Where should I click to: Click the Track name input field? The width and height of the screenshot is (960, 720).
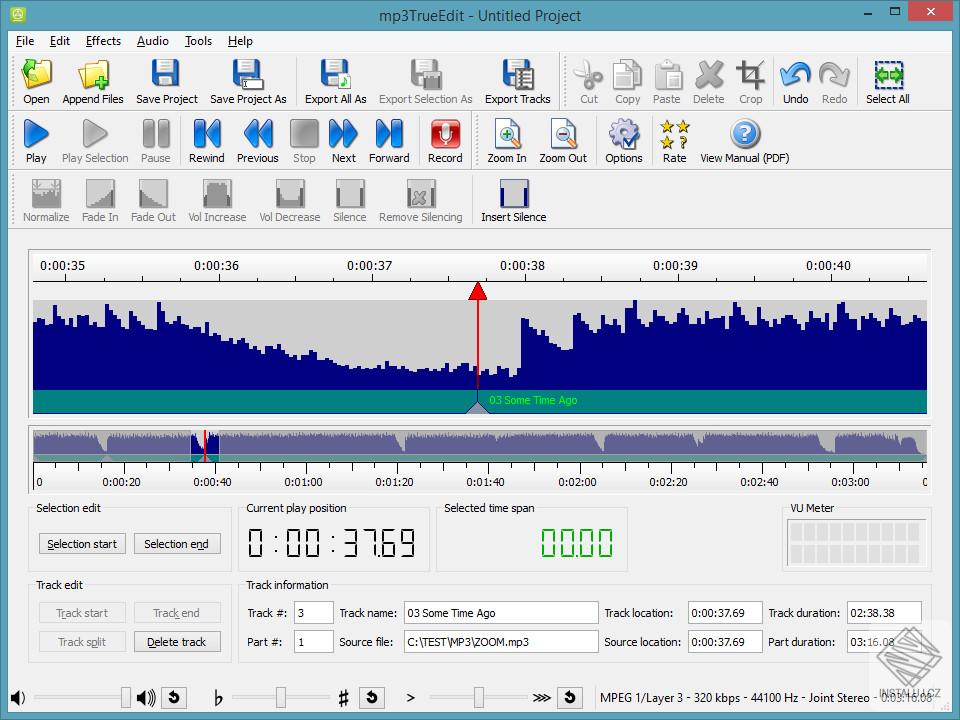(500, 613)
